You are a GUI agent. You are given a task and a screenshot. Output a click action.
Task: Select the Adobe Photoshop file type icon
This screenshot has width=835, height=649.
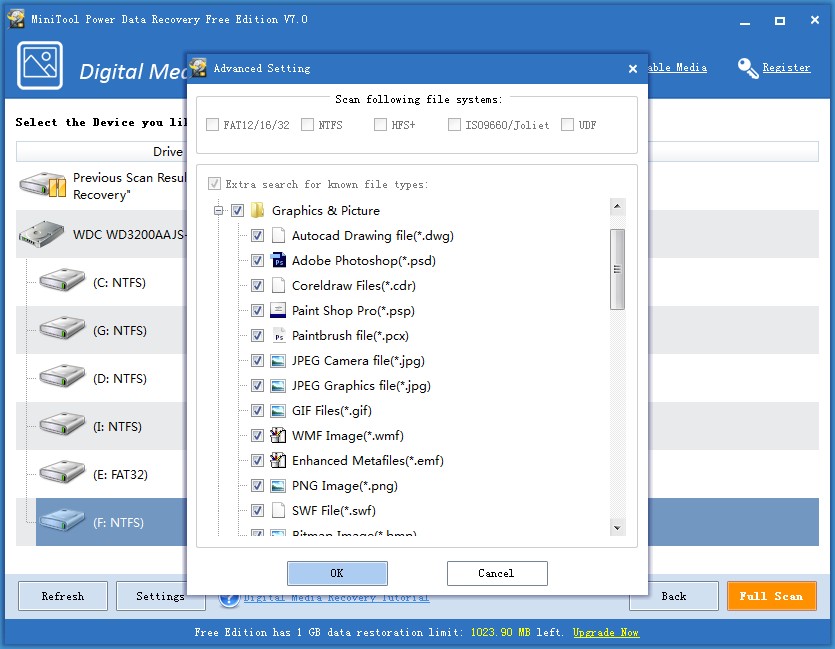[278, 260]
